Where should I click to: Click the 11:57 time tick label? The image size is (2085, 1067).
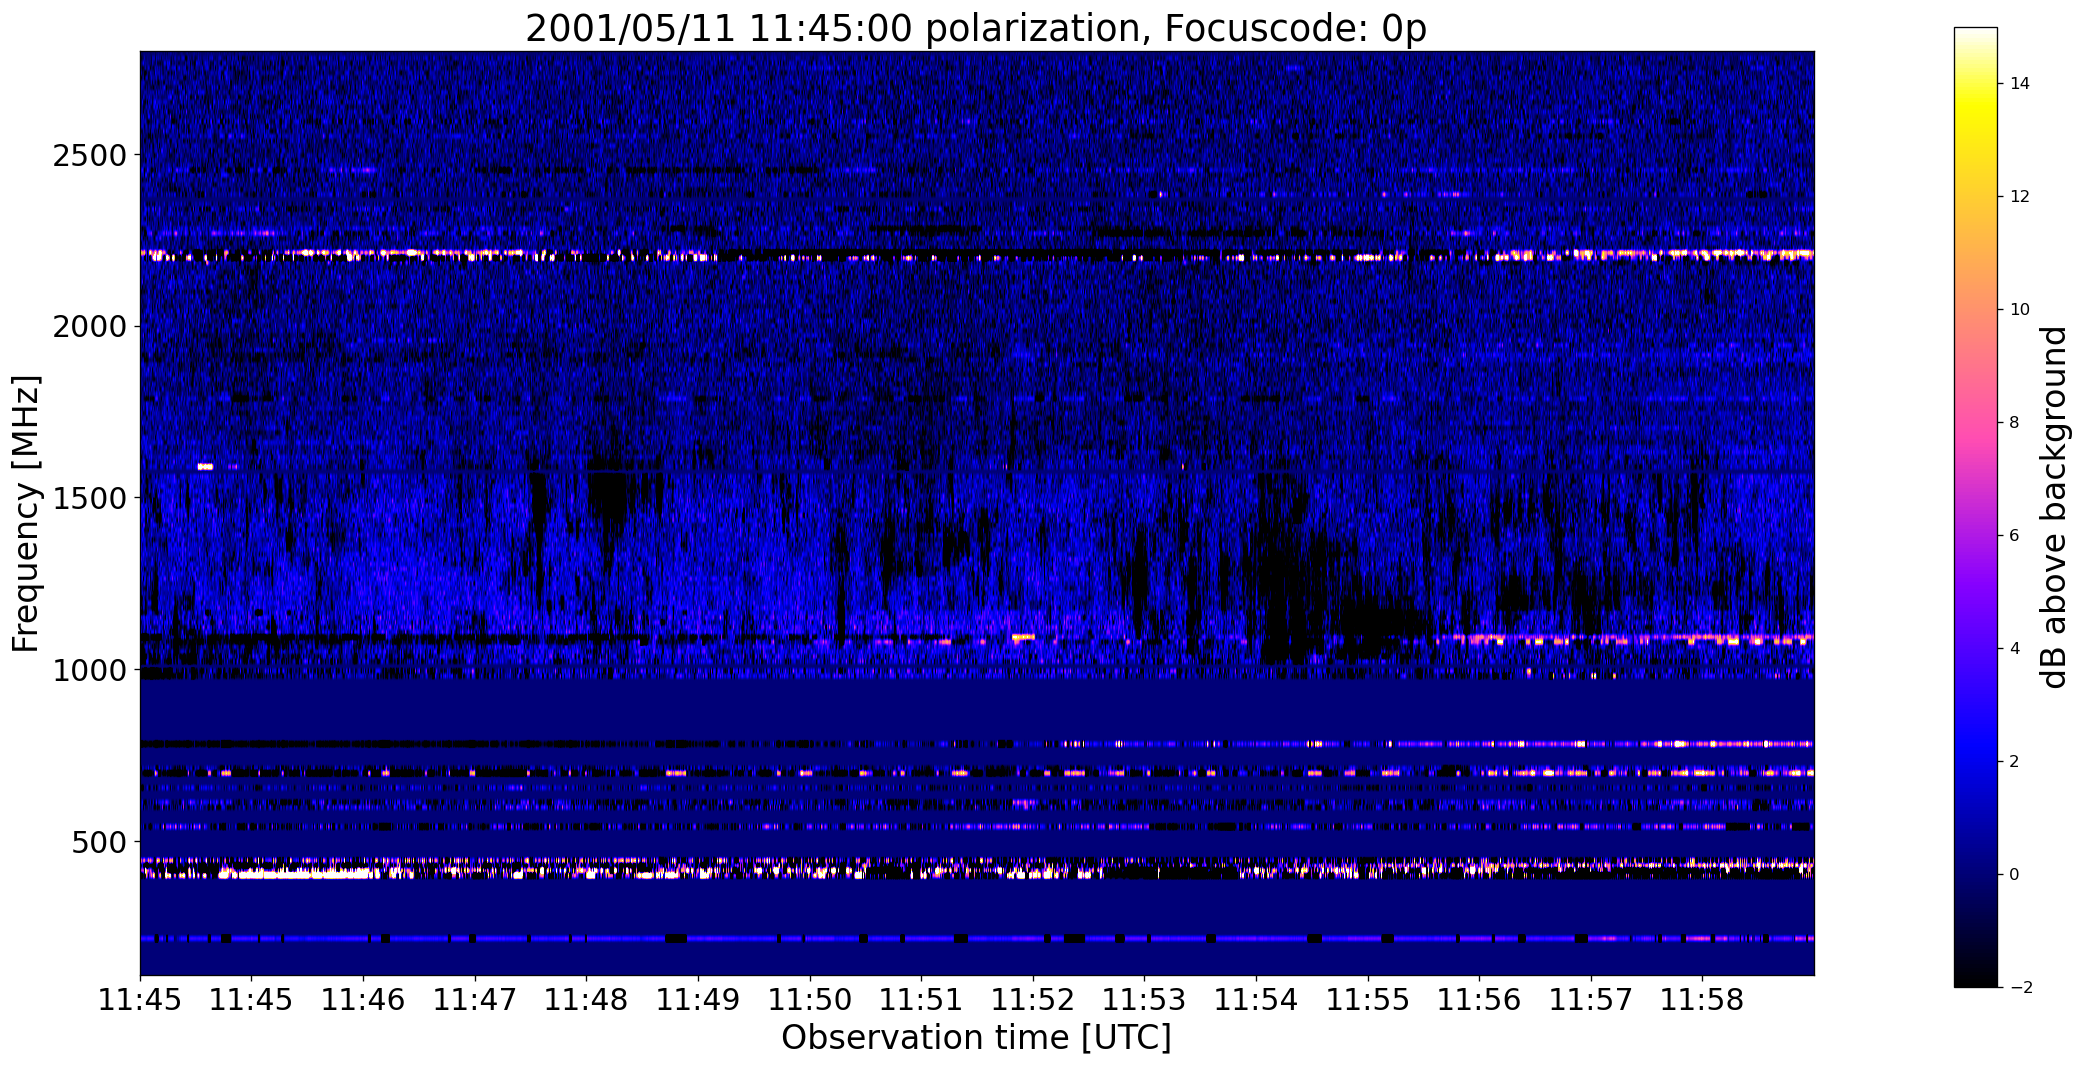[x=1591, y=1000]
